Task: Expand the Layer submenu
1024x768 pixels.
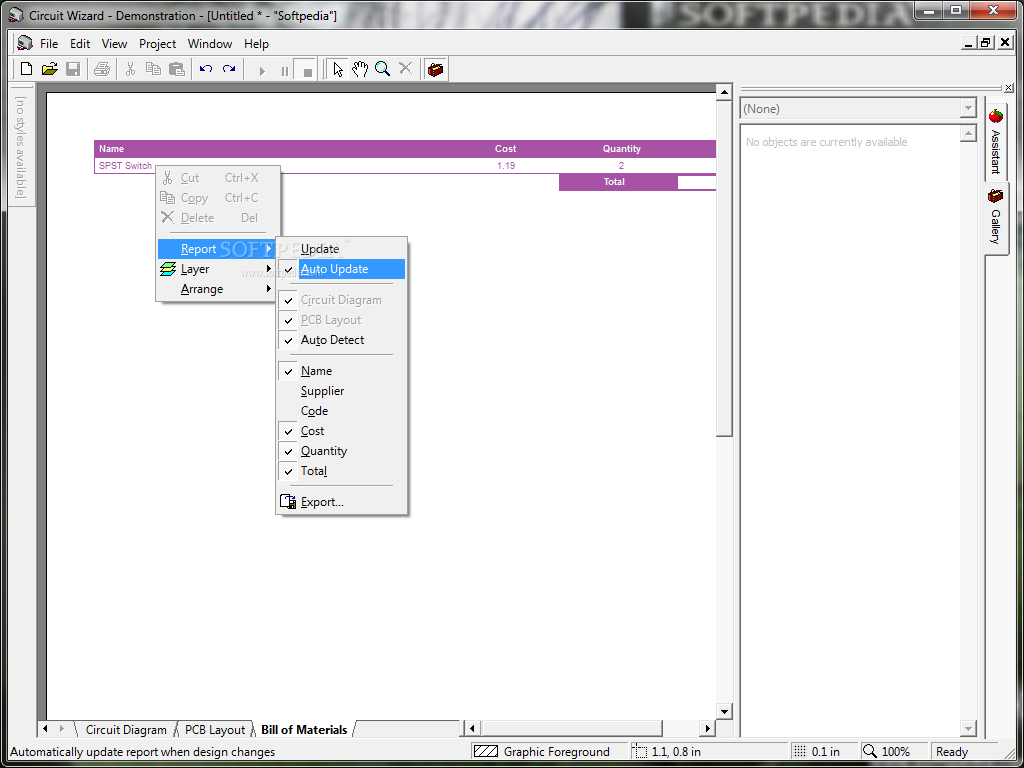Action: pyautogui.click(x=216, y=269)
